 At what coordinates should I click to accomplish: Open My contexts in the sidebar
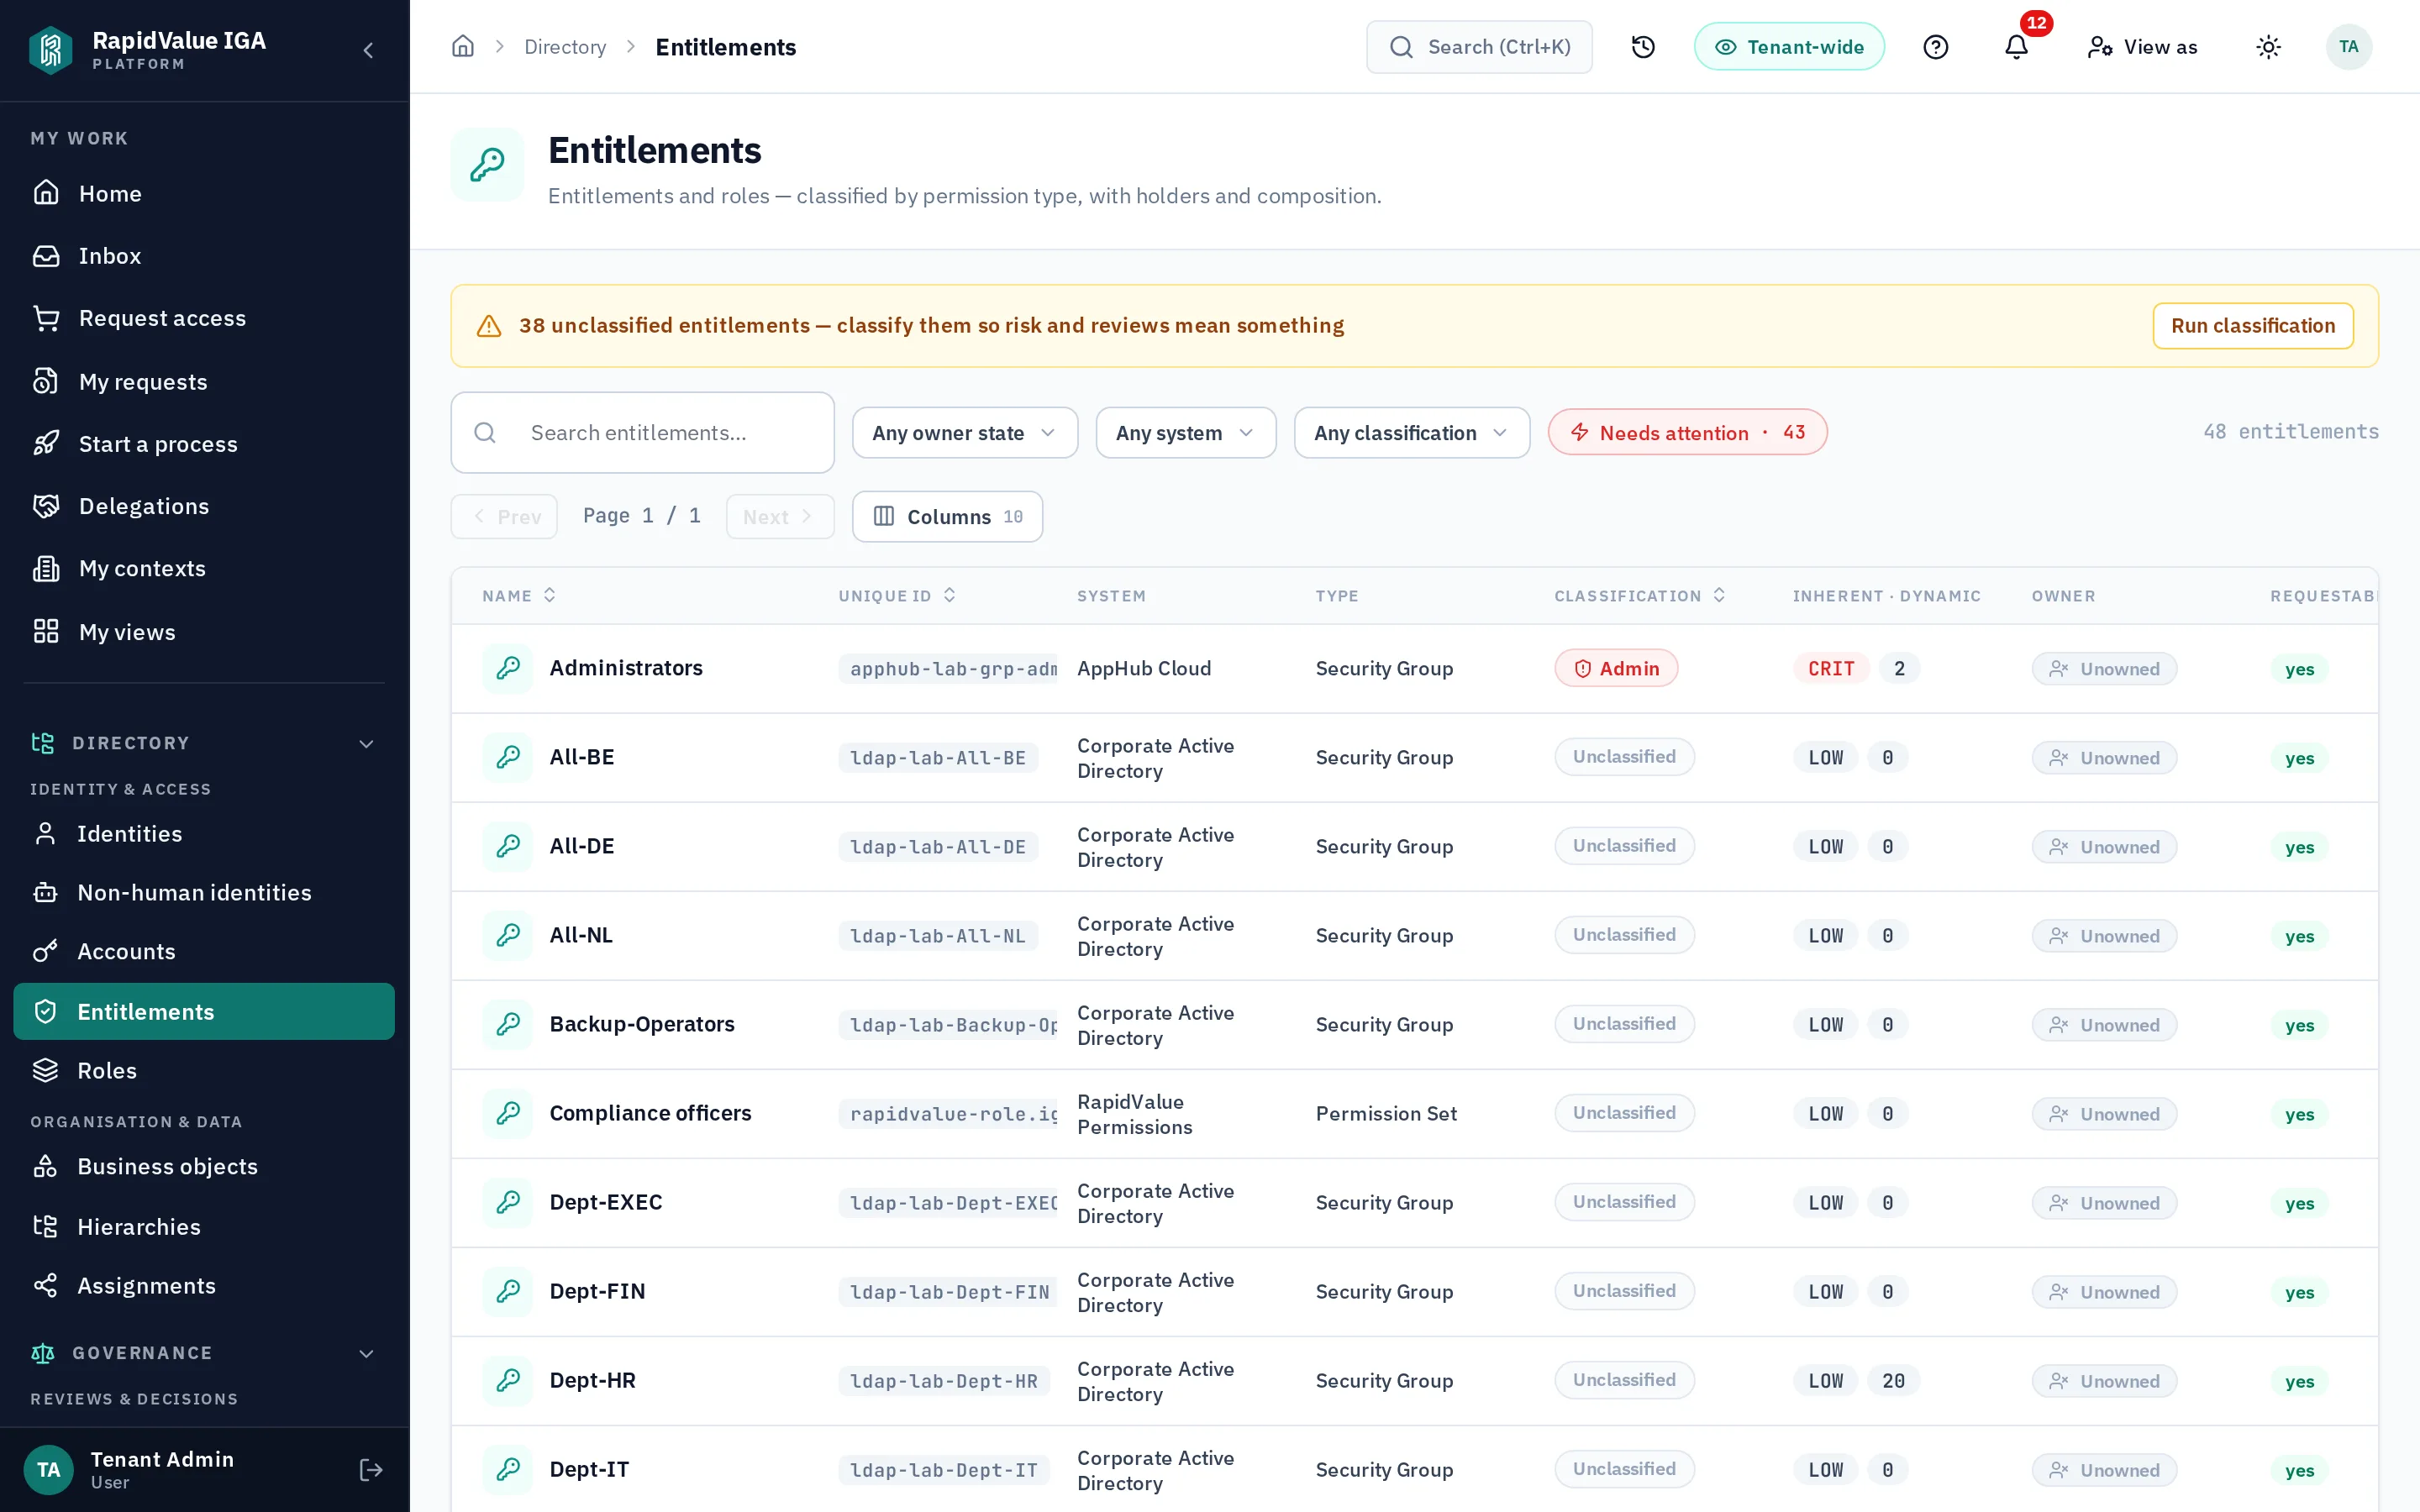pos(204,568)
